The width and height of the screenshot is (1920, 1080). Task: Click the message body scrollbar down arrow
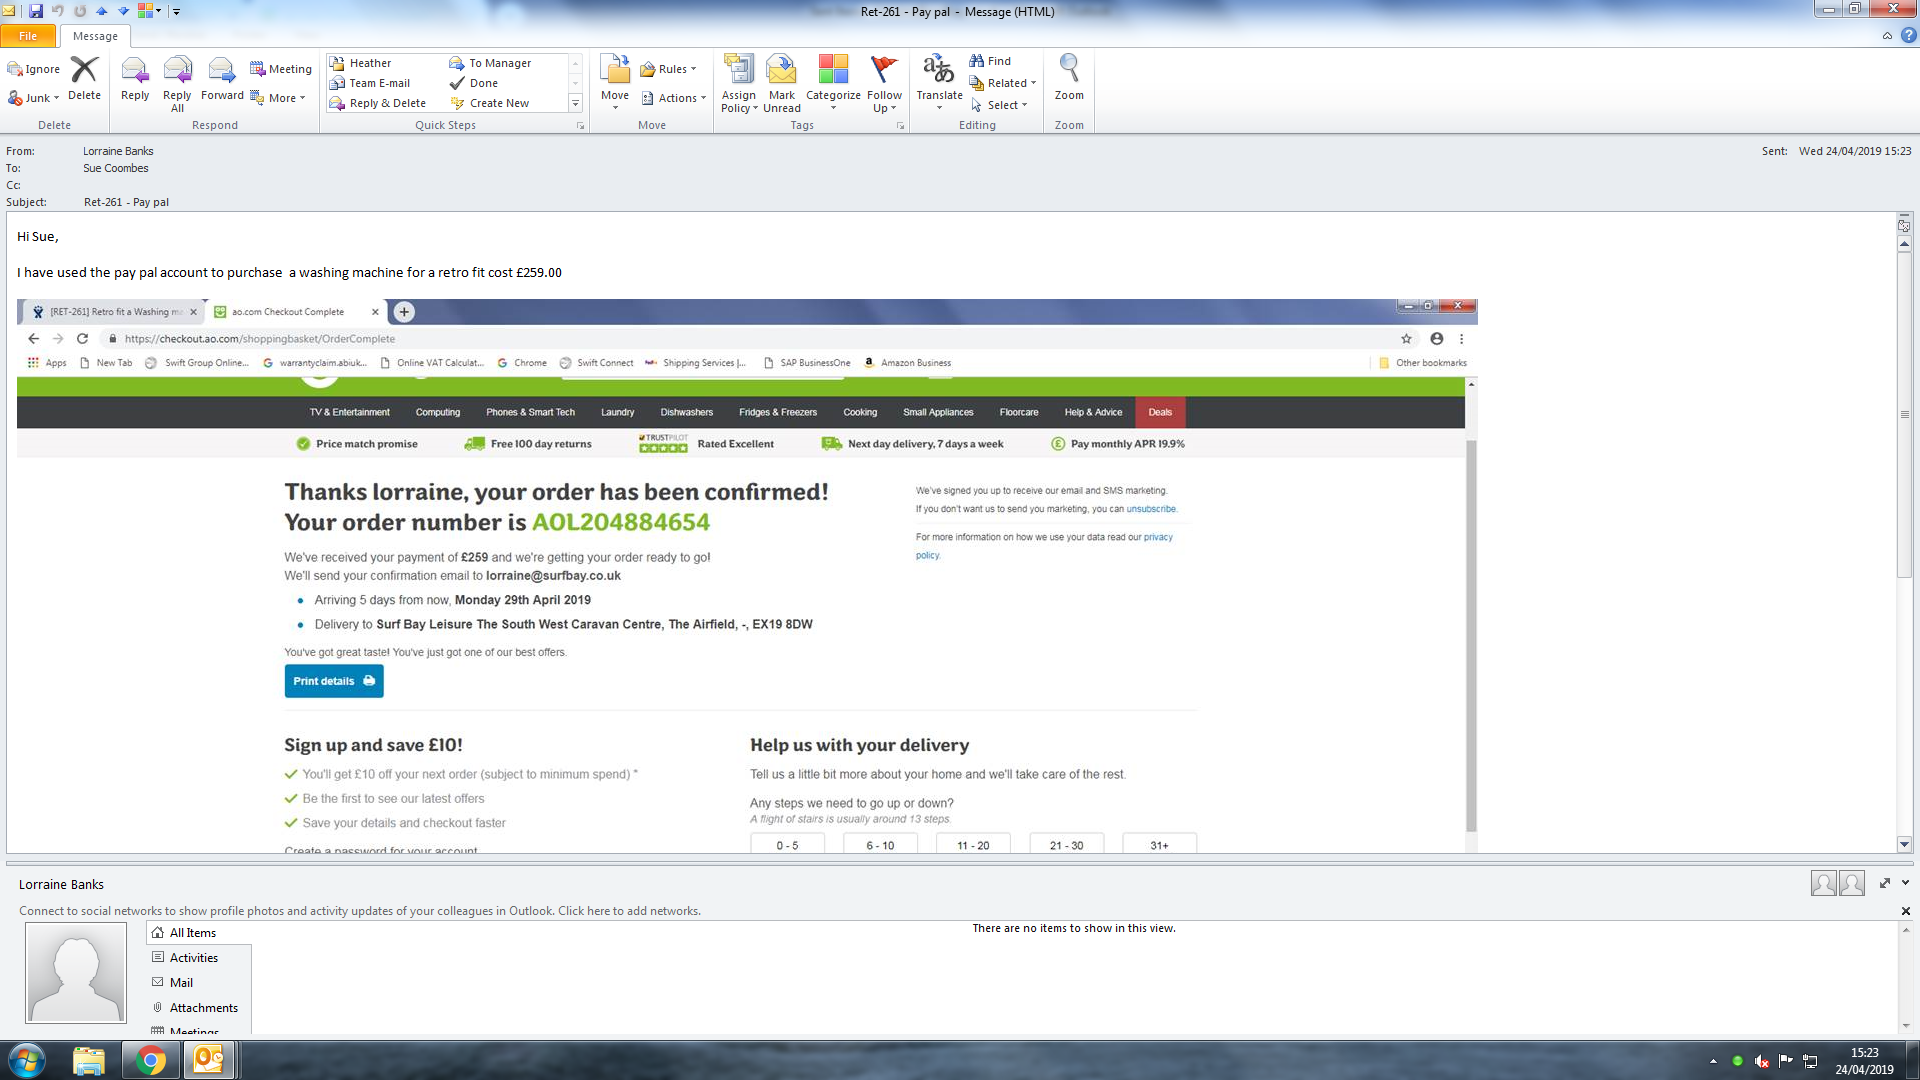(1904, 844)
